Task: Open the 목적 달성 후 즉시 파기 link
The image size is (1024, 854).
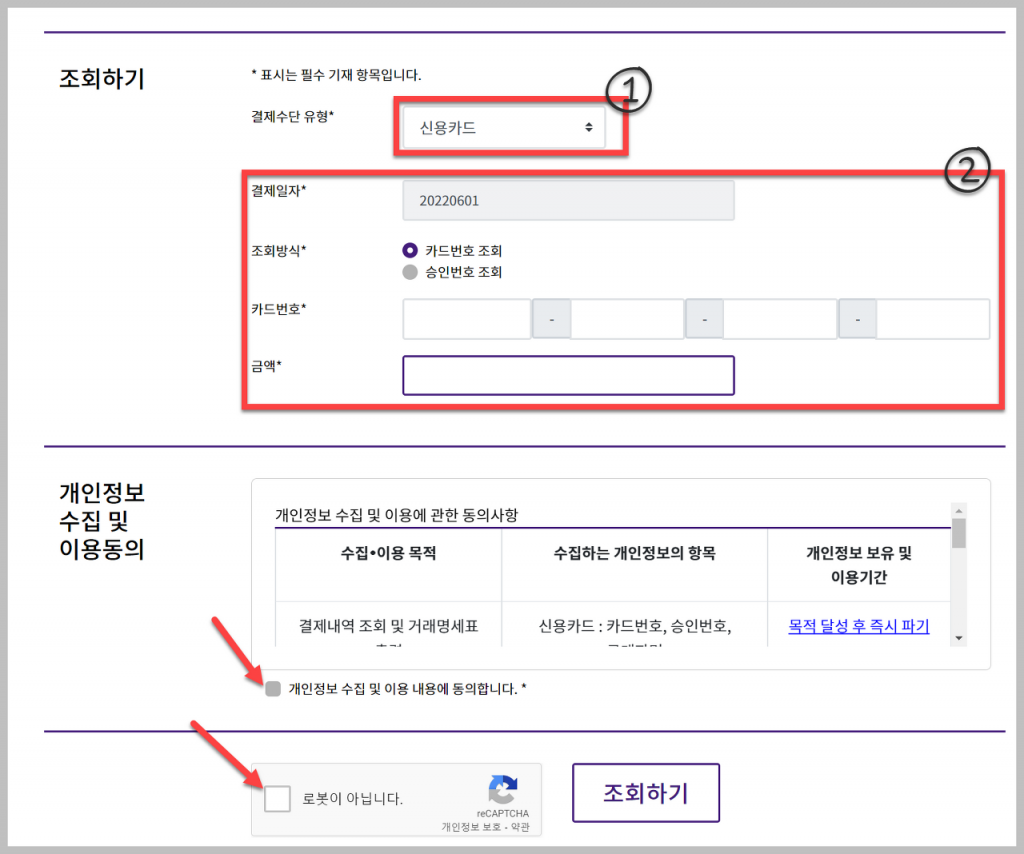Action: click(858, 626)
